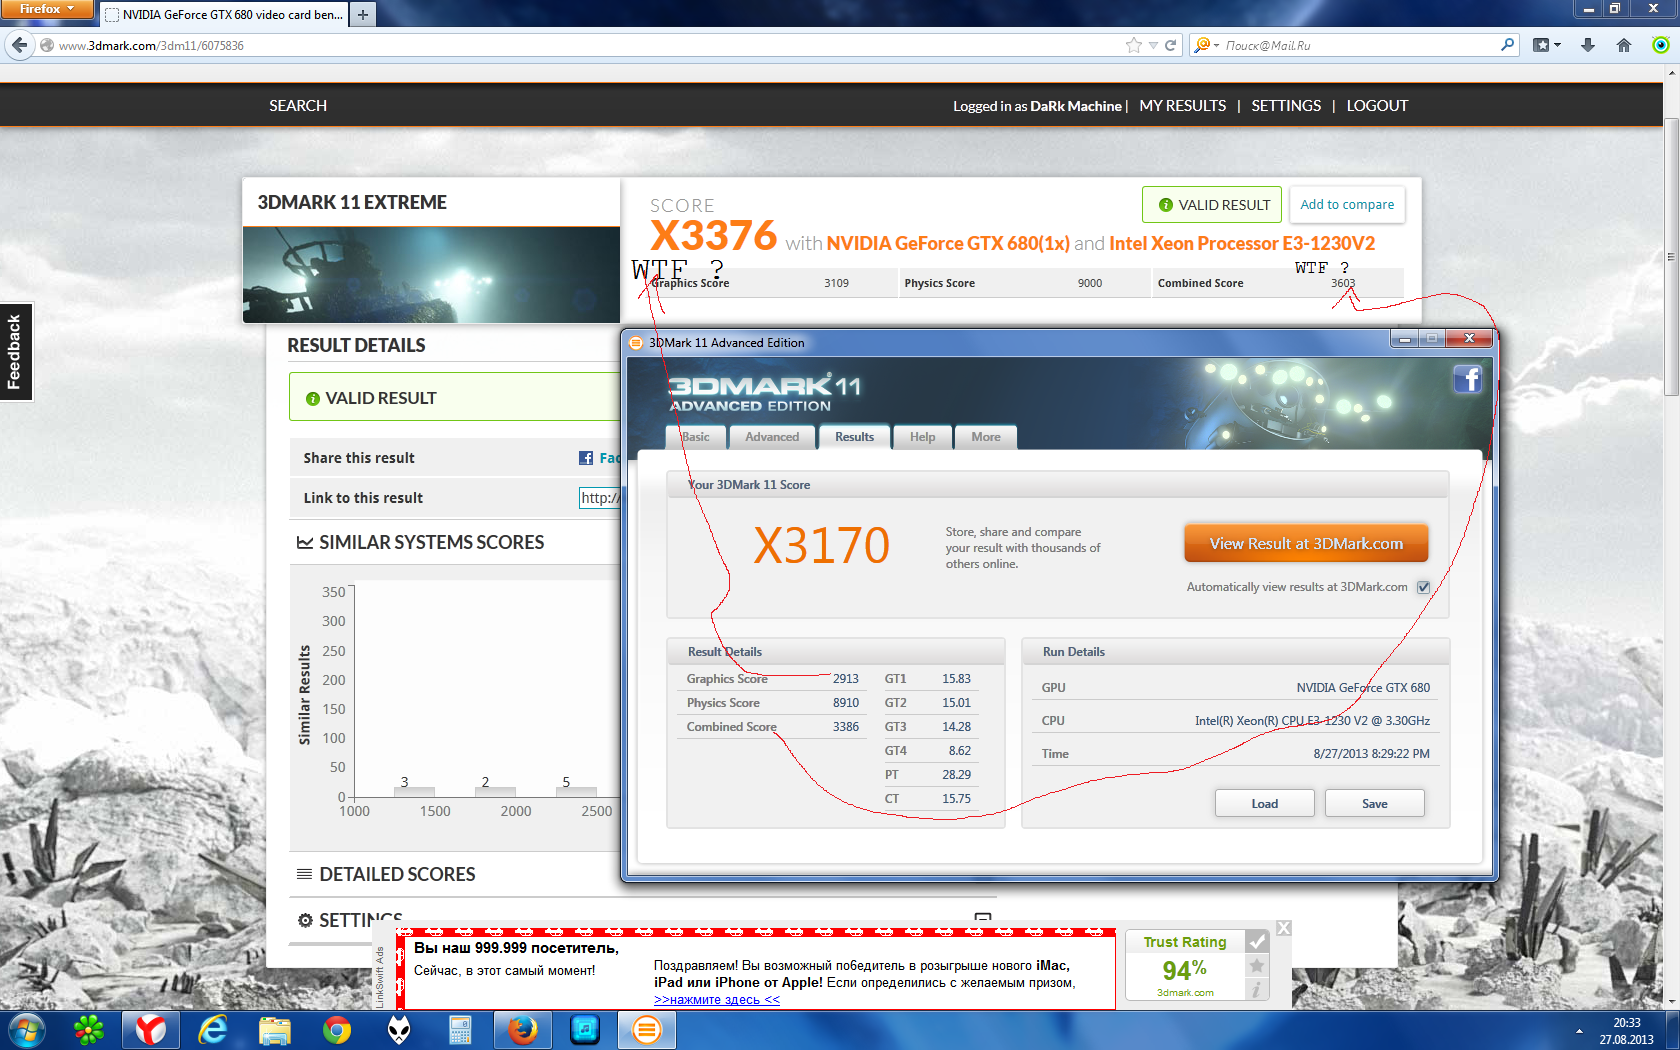Go to the Firefox home page

[x=1624, y=45]
